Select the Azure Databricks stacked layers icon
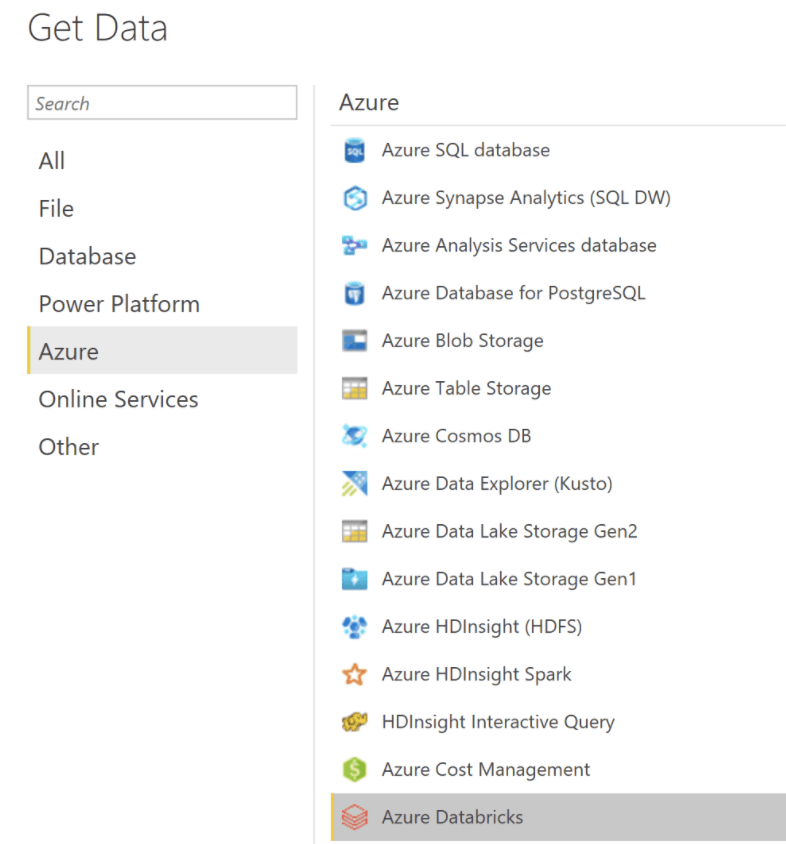Image resolution: width=786 pixels, height=844 pixels. coord(355,818)
